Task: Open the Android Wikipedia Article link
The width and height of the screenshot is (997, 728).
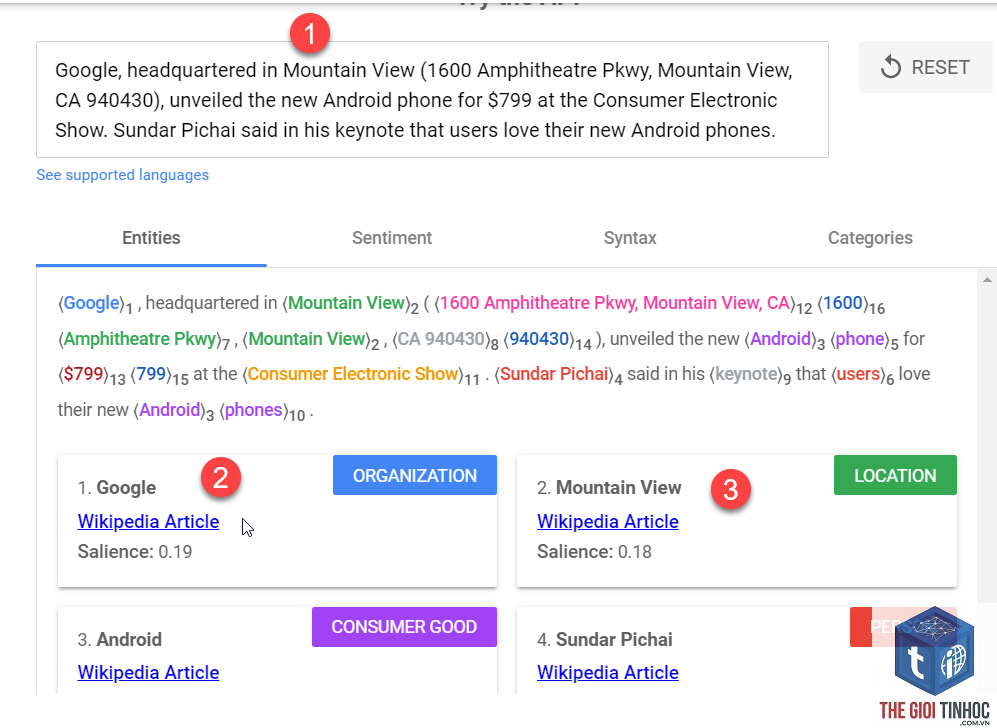Action: (x=148, y=673)
